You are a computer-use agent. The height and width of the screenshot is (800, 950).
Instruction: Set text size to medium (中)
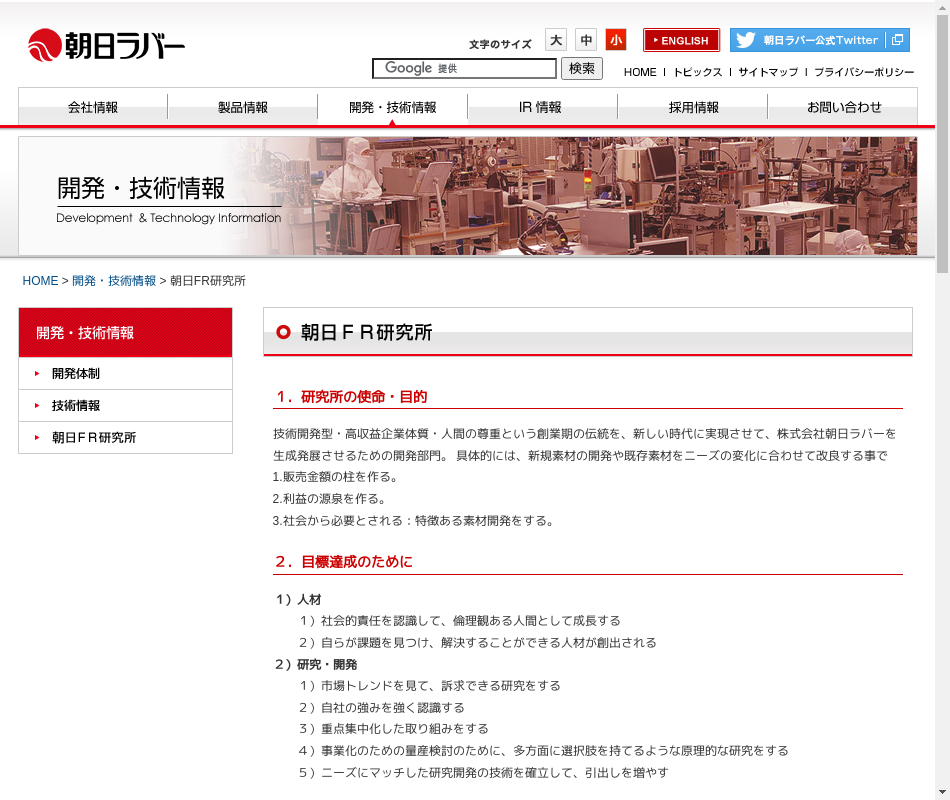tap(586, 40)
